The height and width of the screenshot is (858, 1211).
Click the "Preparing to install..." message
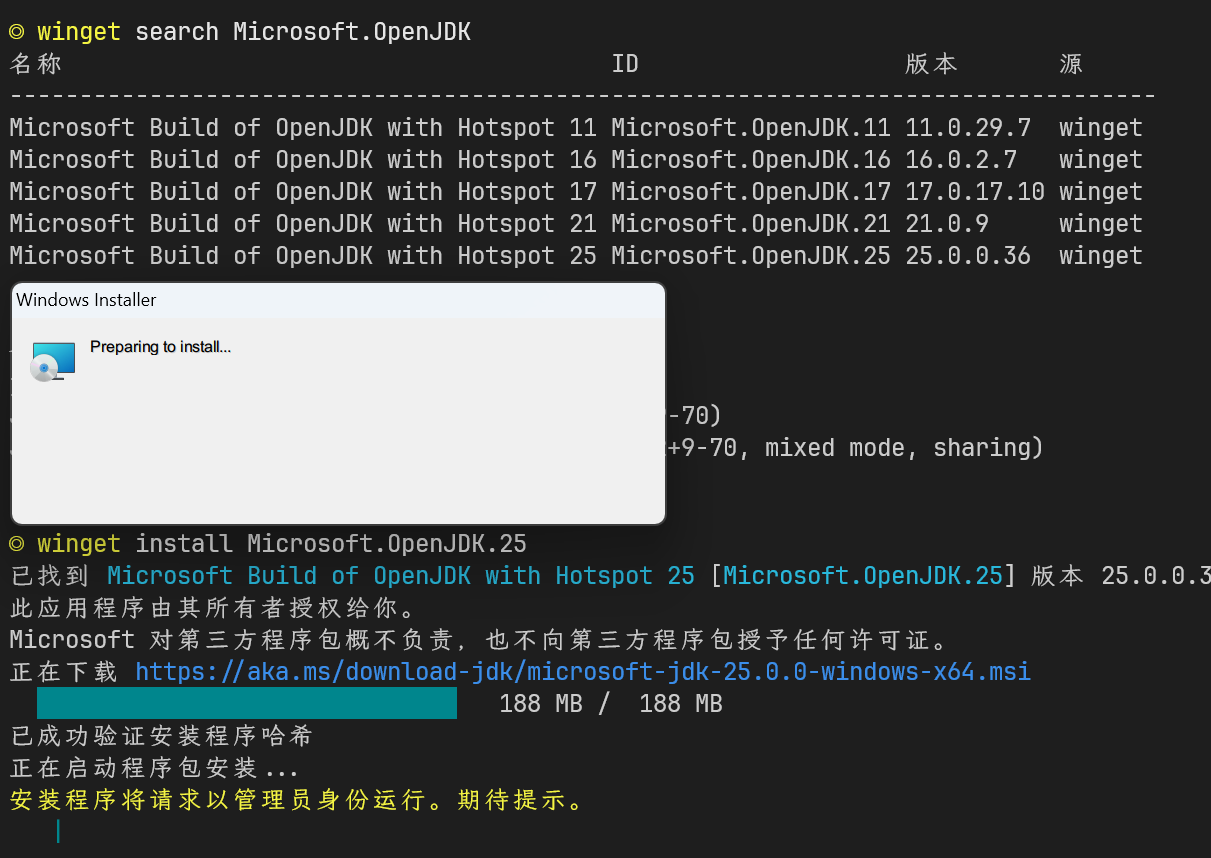pos(160,347)
